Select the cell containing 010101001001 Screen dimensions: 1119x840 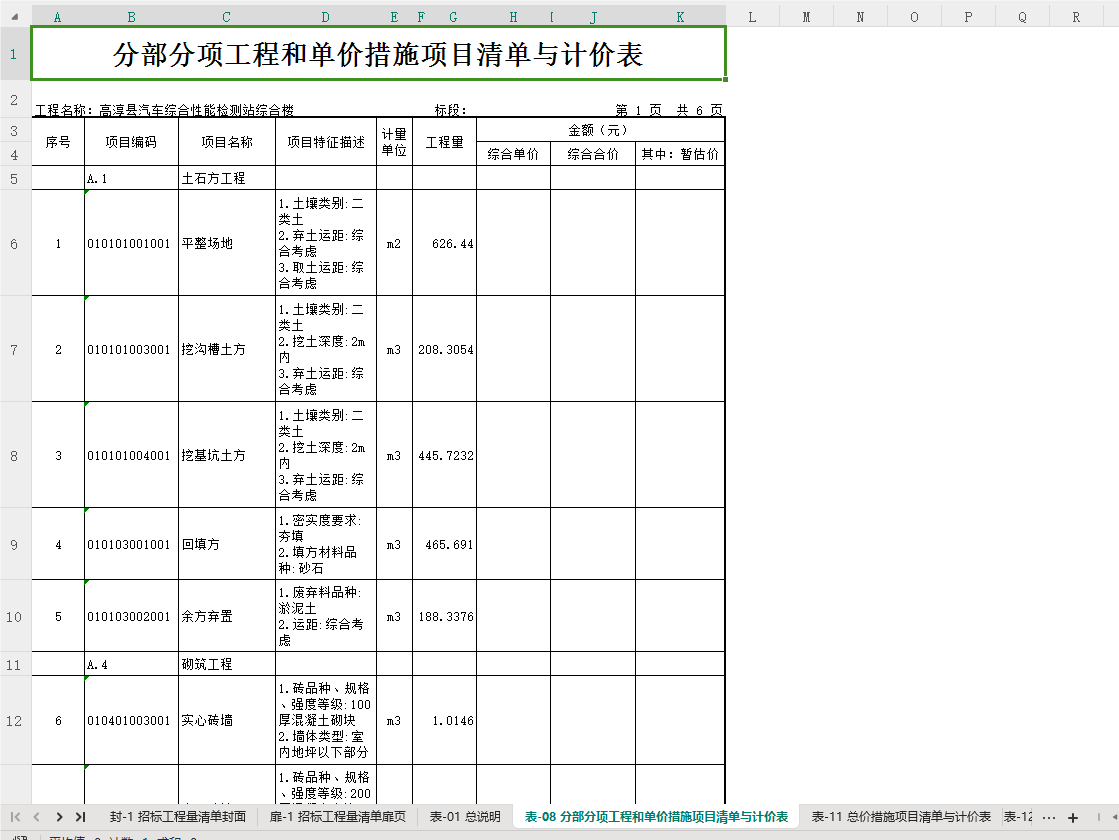pyautogui.click(x=131, y=243)
